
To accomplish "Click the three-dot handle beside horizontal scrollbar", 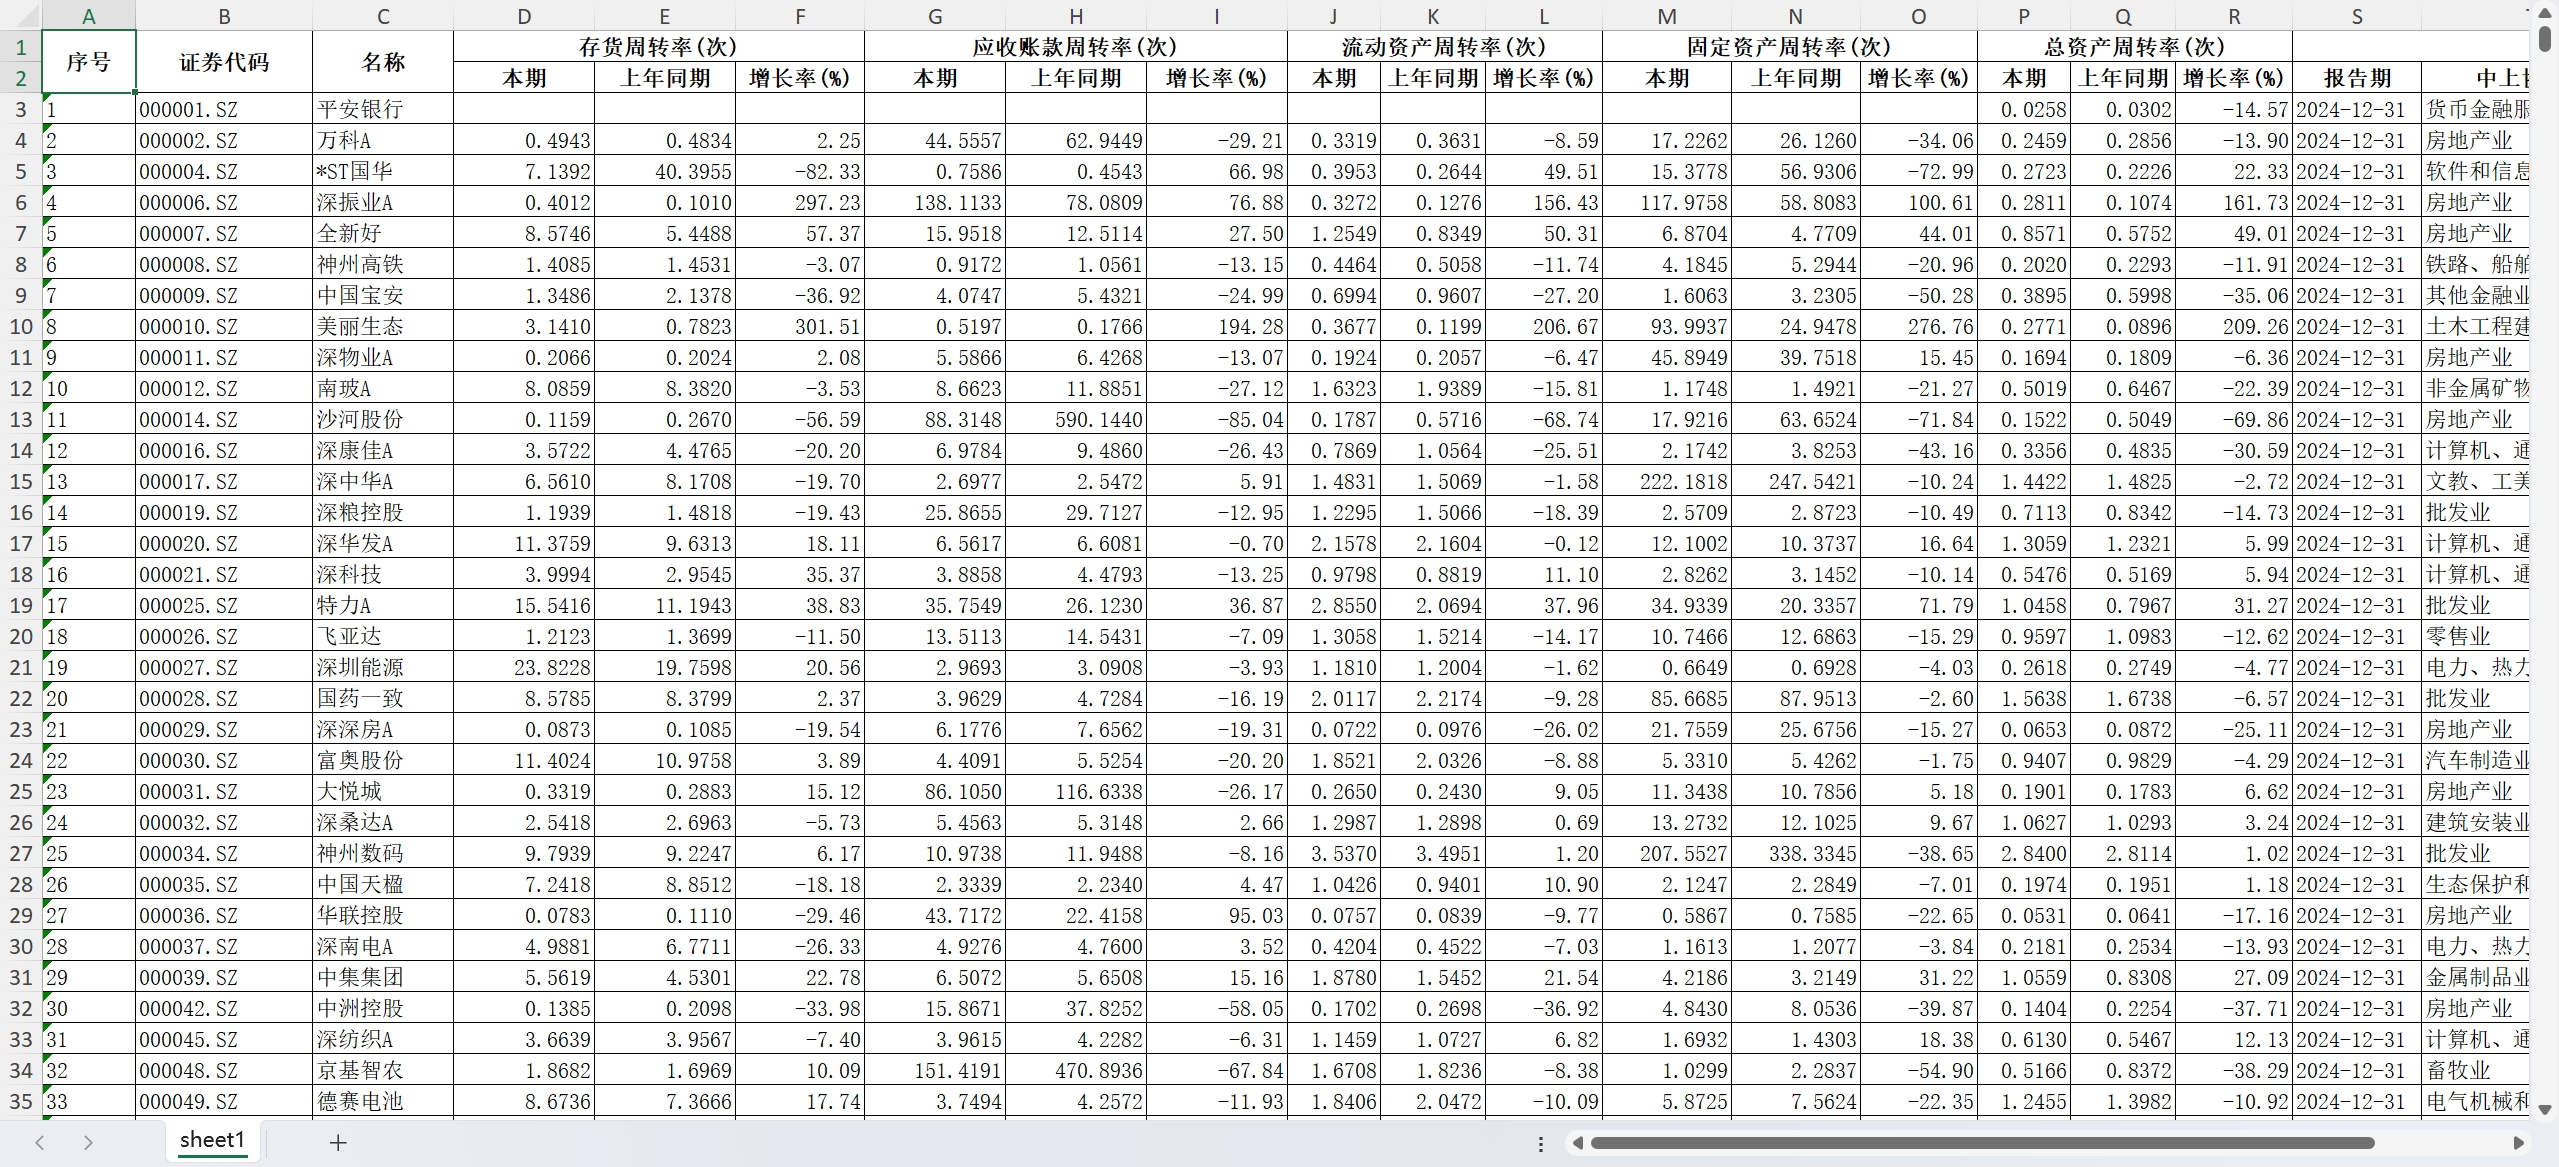I will (x=1541, y=1143).
